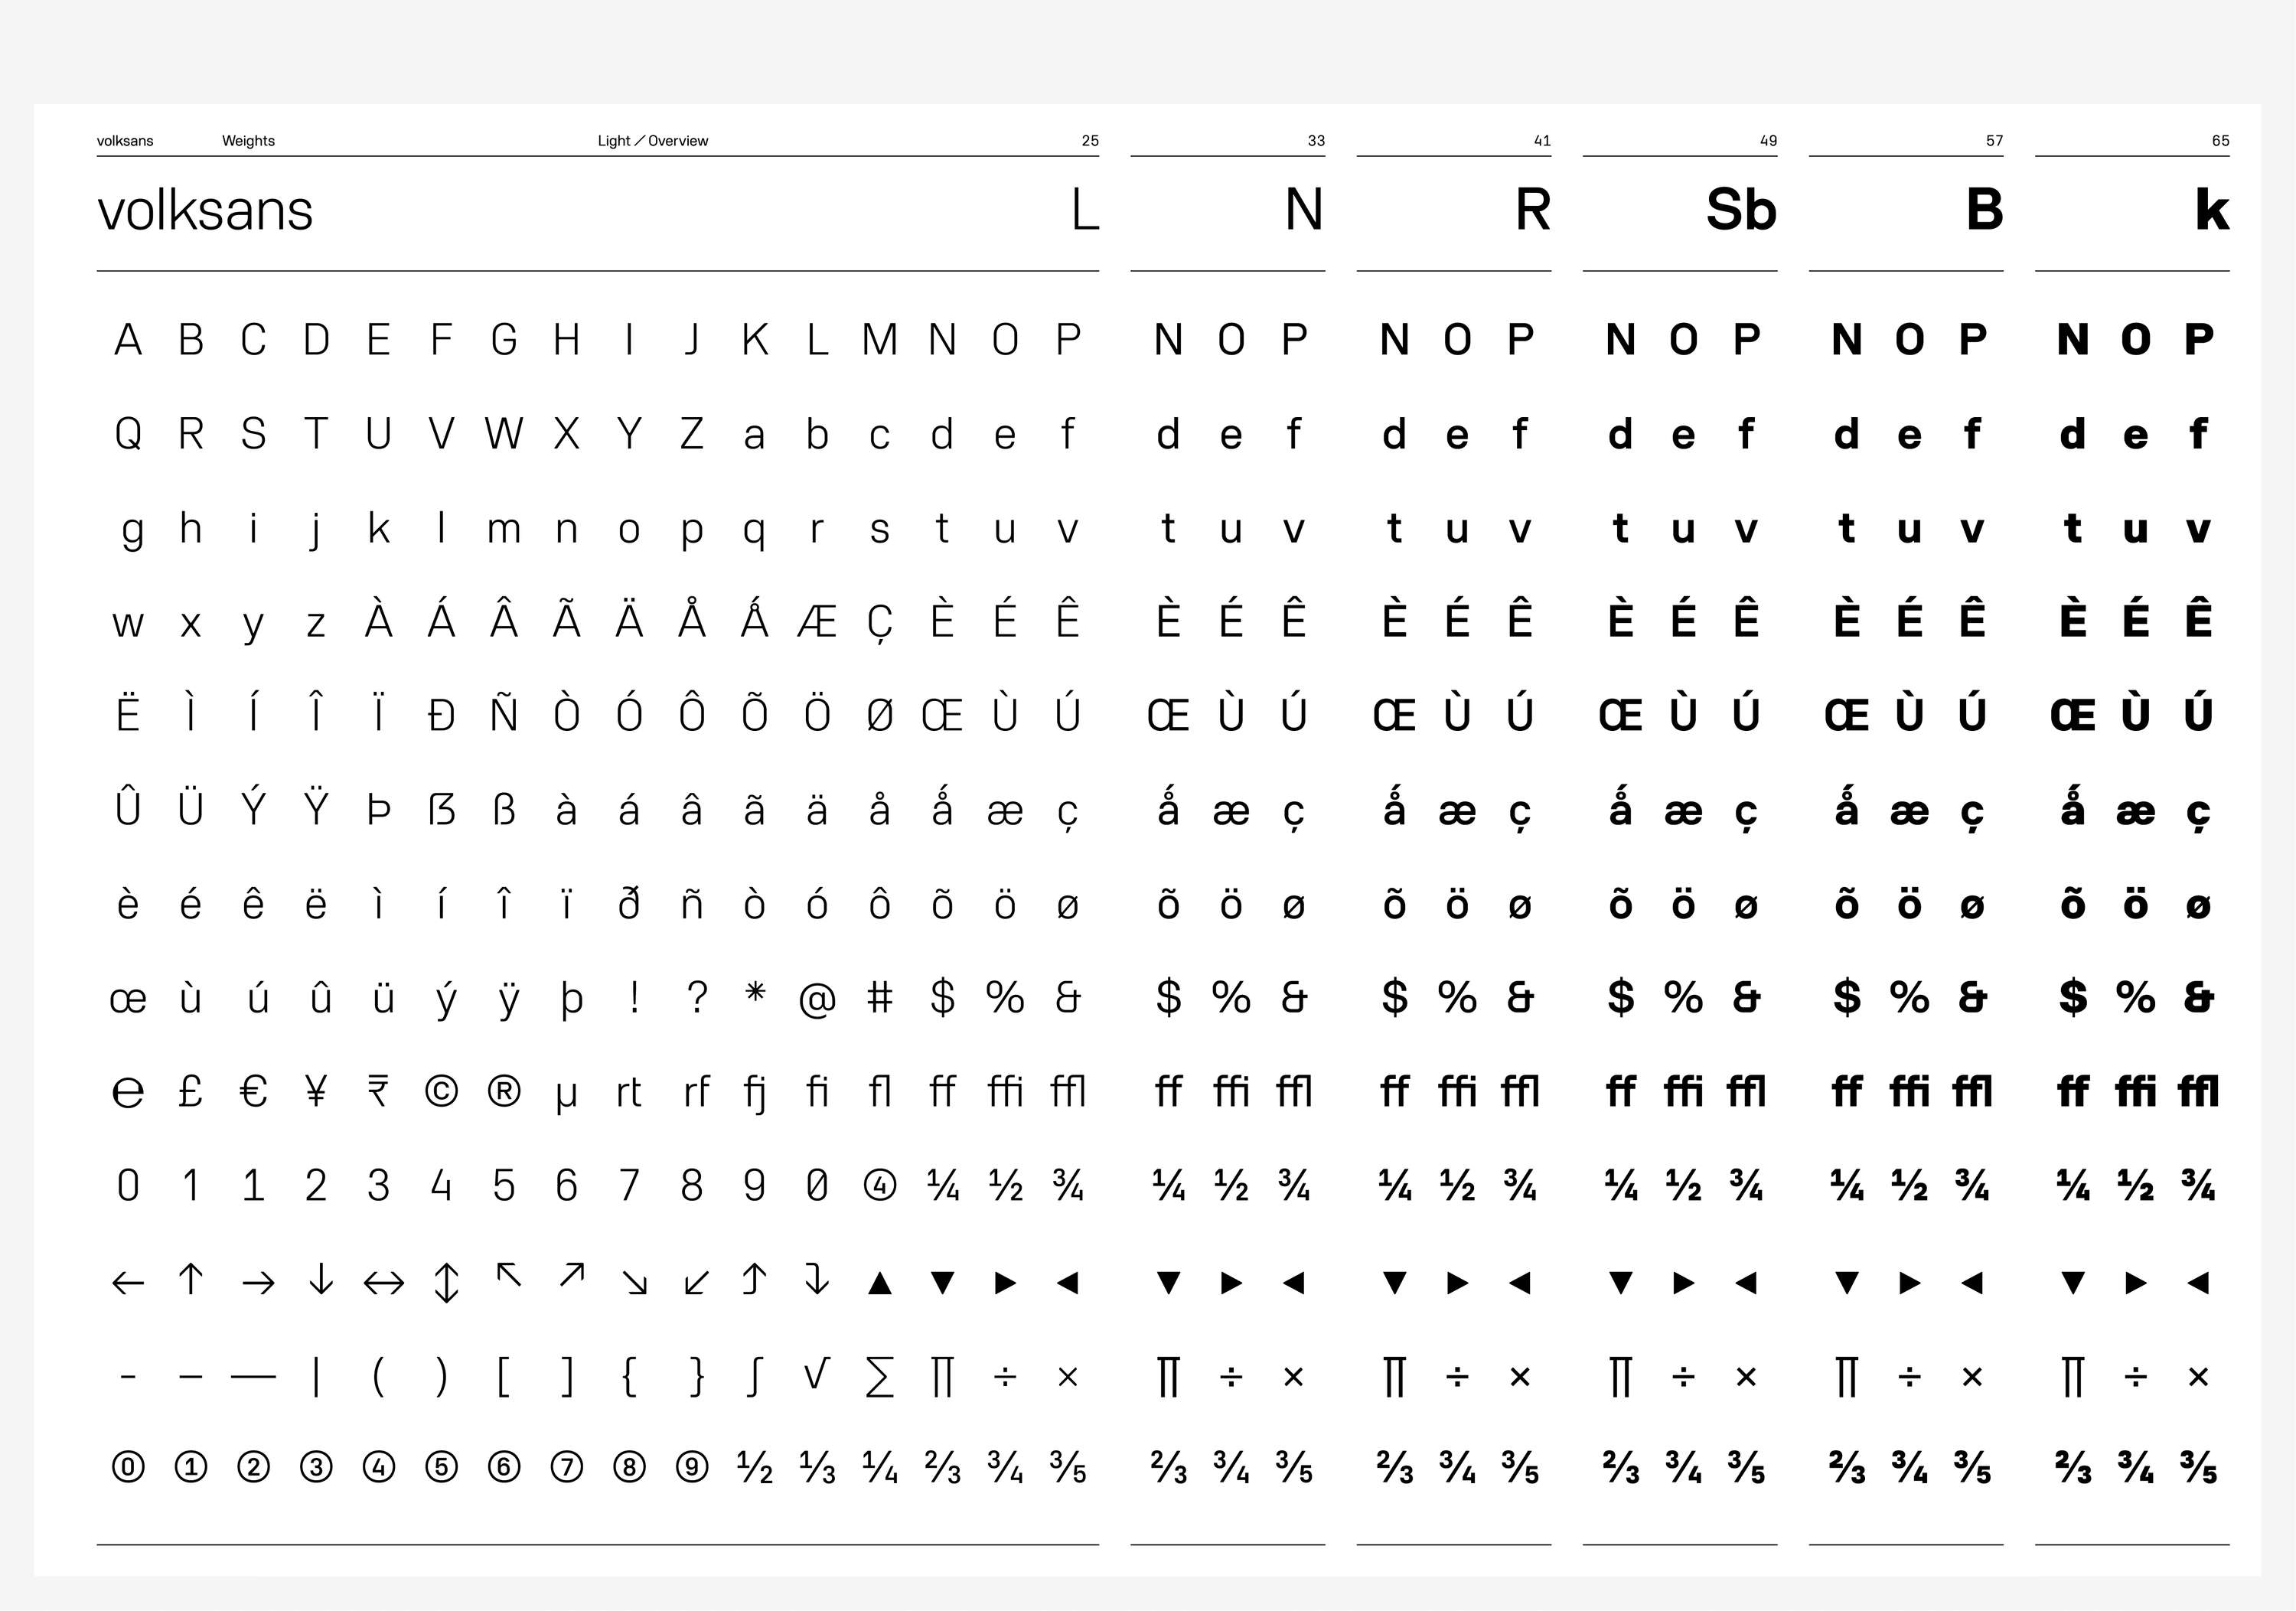The height and width of the screenshot is (1611, 2296).
Task: Click the small 'volksans' header label
Action: click(125, 141)
